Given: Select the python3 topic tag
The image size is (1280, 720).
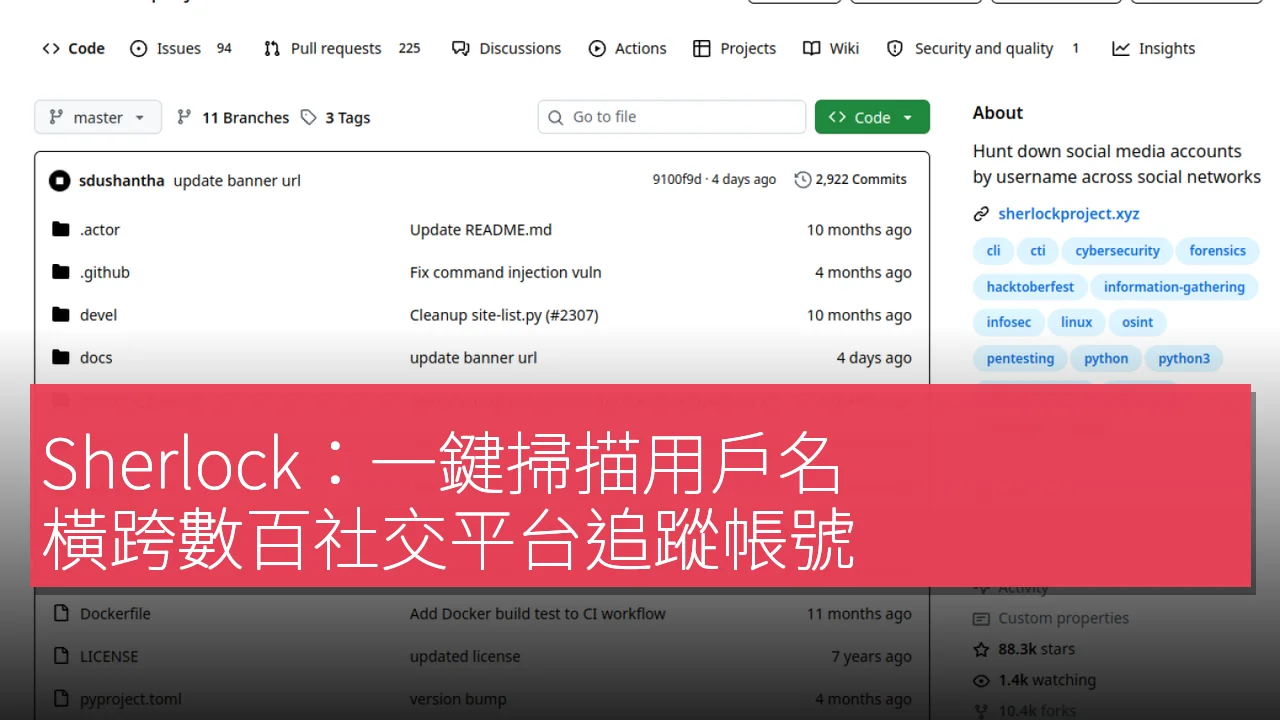Looking at the screenshot, I should click(1184, 359).
